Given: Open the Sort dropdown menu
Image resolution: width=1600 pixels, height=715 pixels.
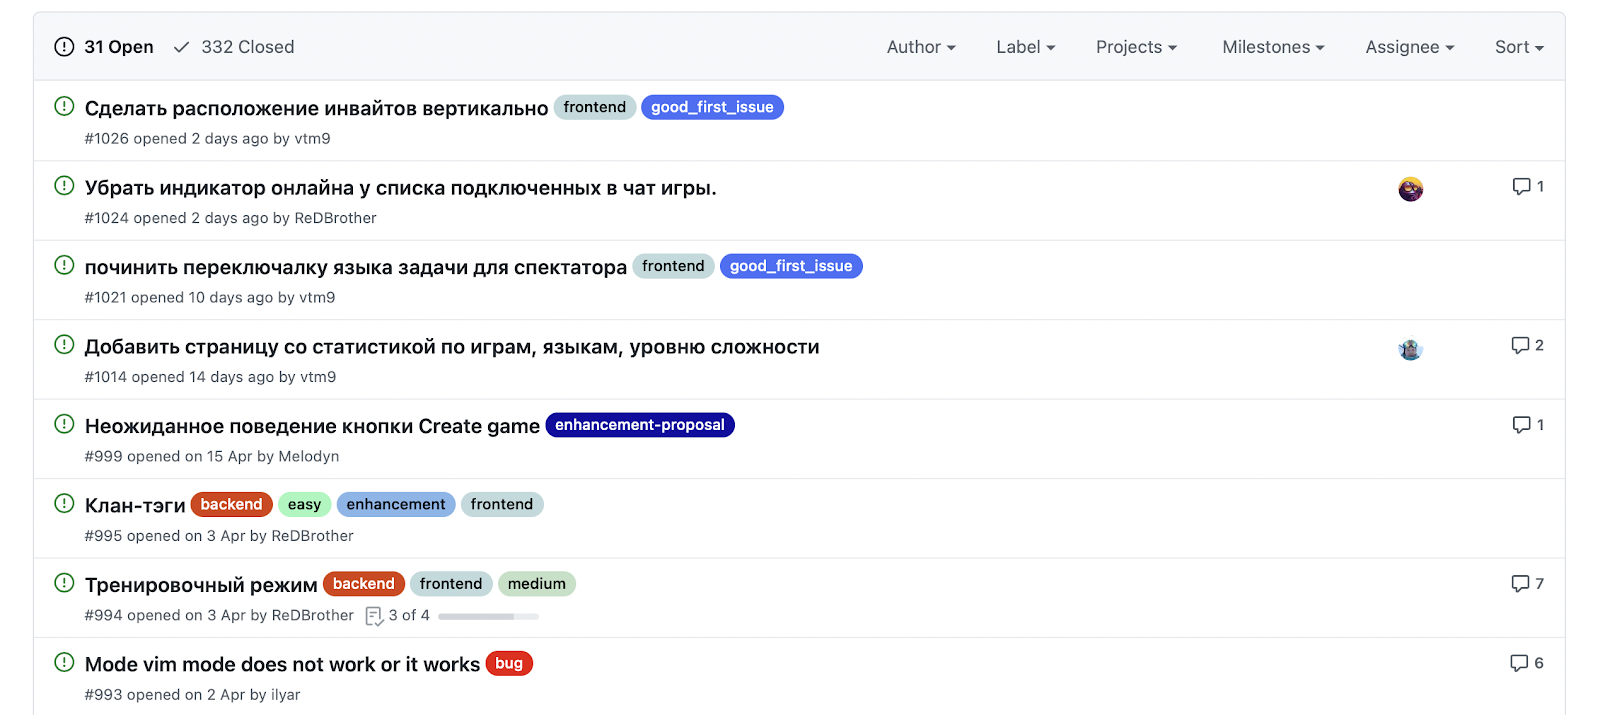Looking at the screenshot, I should (1518, 47).
